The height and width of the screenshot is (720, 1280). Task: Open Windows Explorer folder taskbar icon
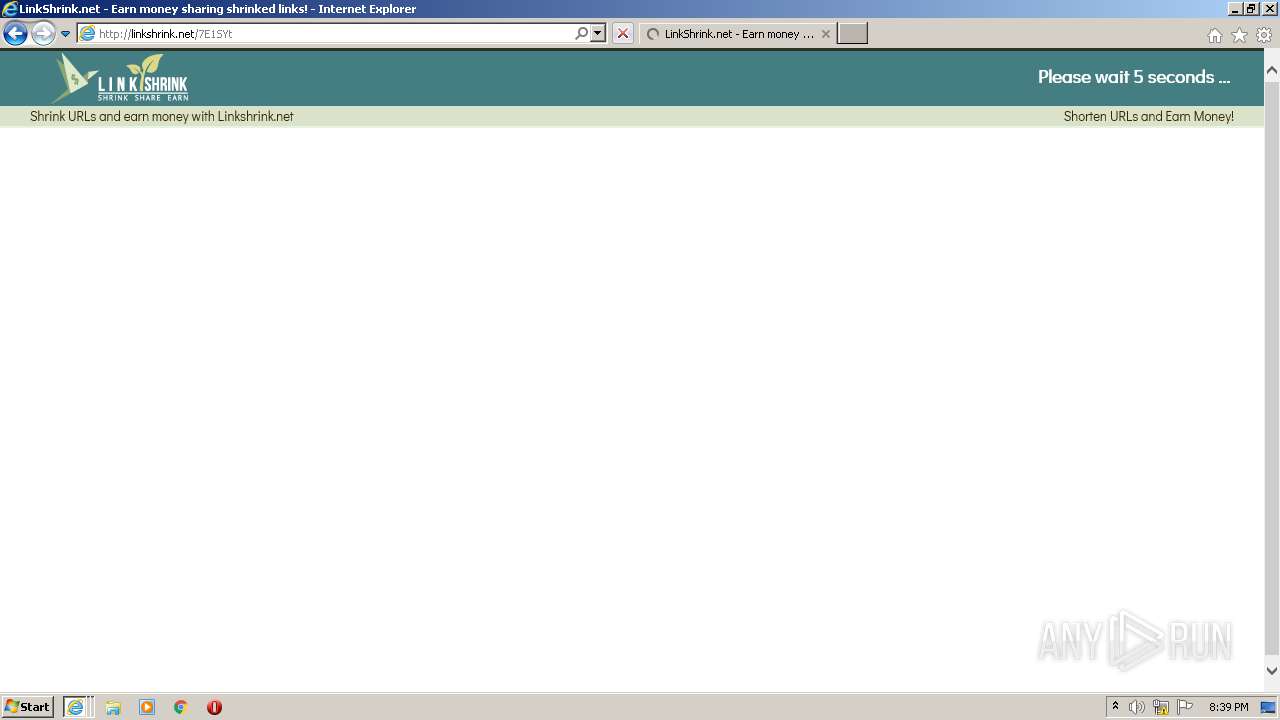[113, 707]
